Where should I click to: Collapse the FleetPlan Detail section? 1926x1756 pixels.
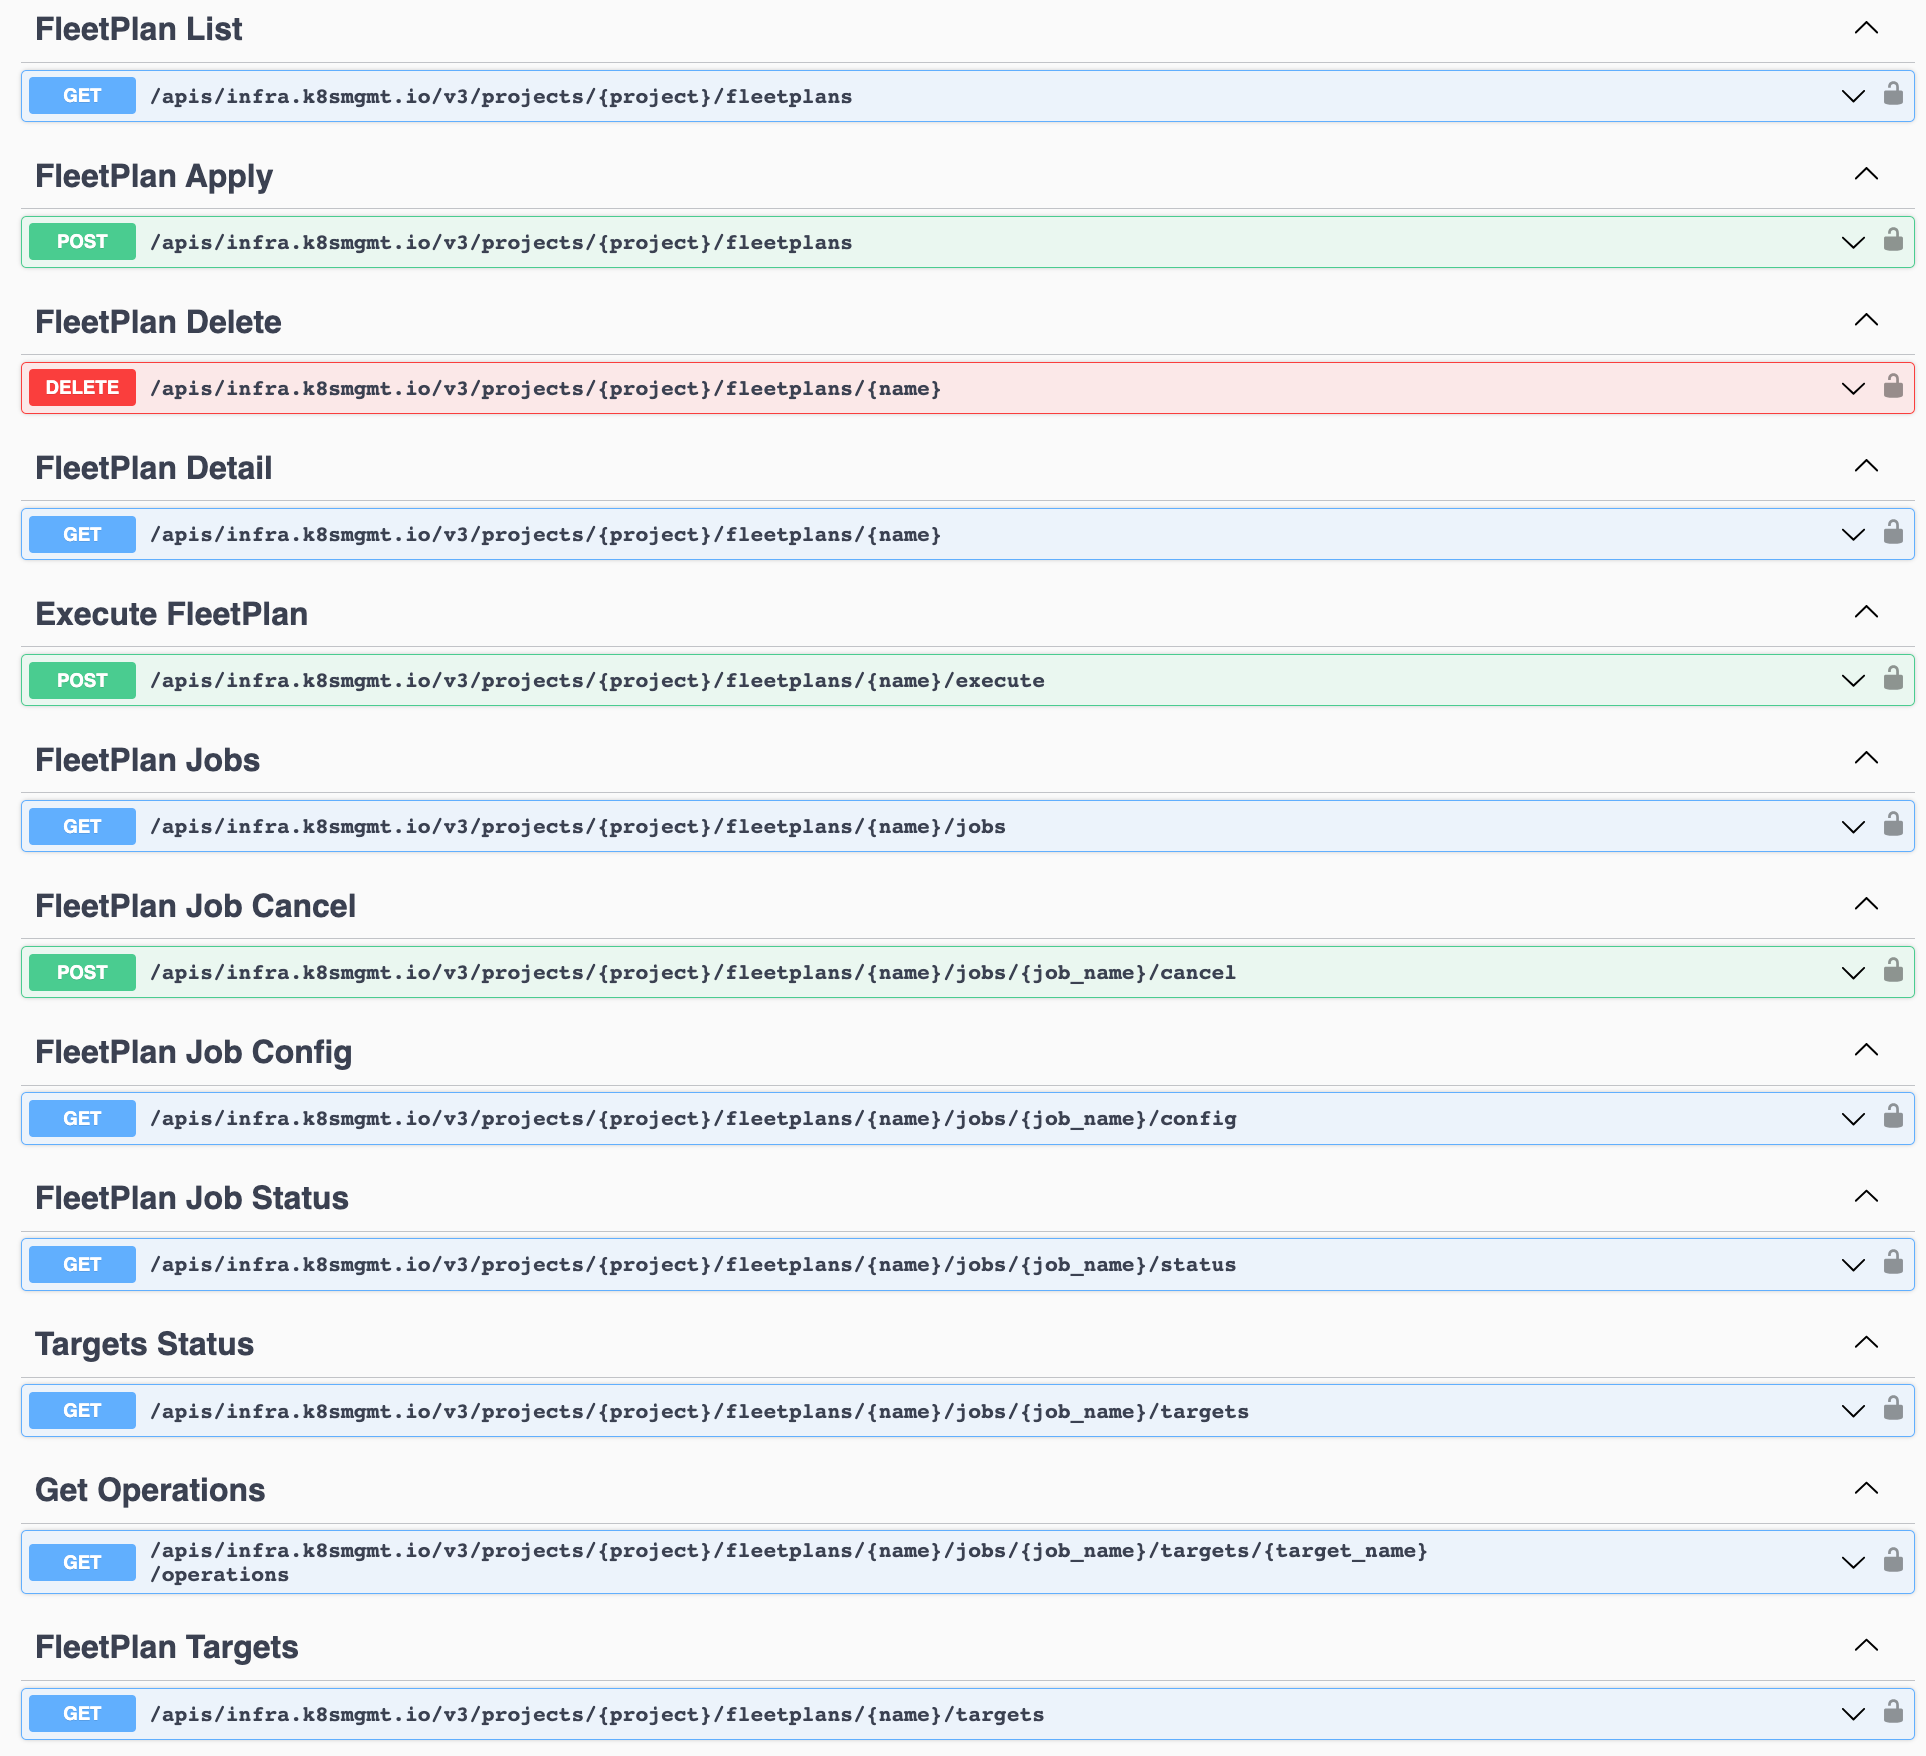tap(1866, 466)
